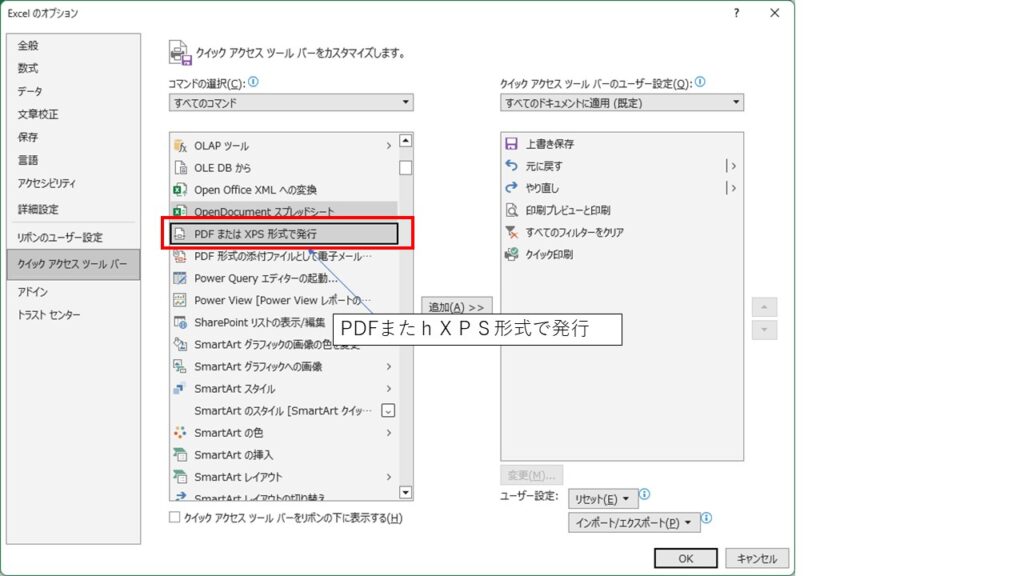Select the quick print icon (クイック印刷)

tap(512, 254)
